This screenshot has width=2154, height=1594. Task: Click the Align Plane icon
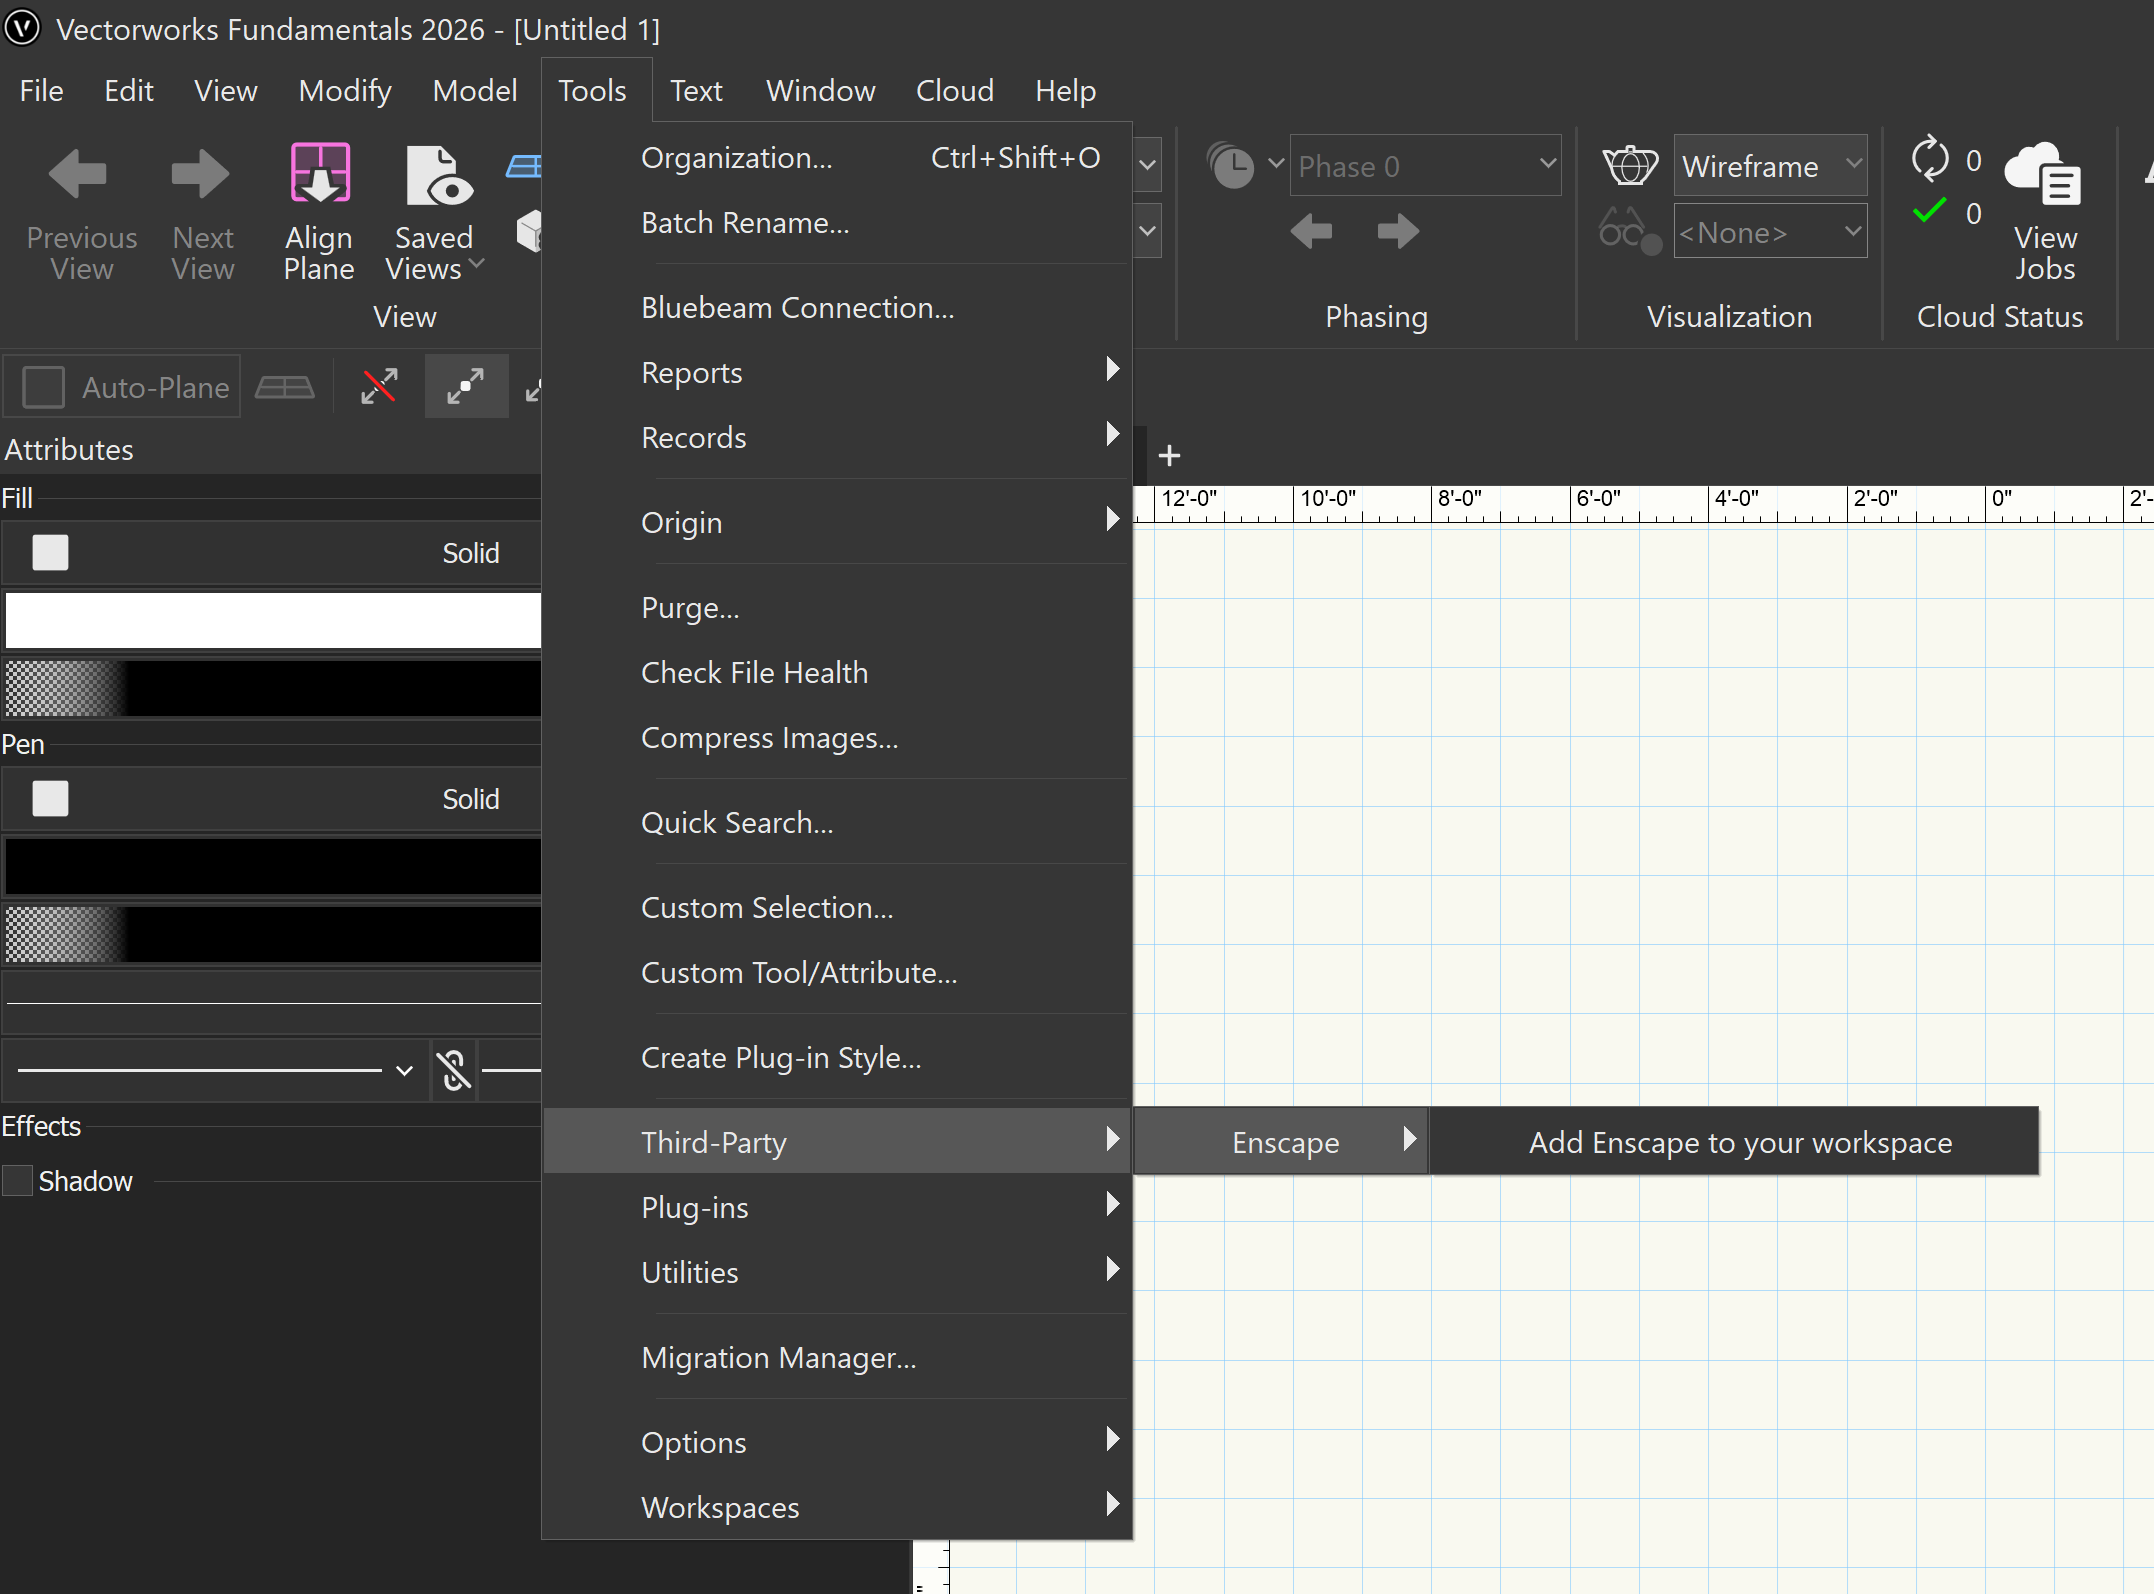click(320, 173)
